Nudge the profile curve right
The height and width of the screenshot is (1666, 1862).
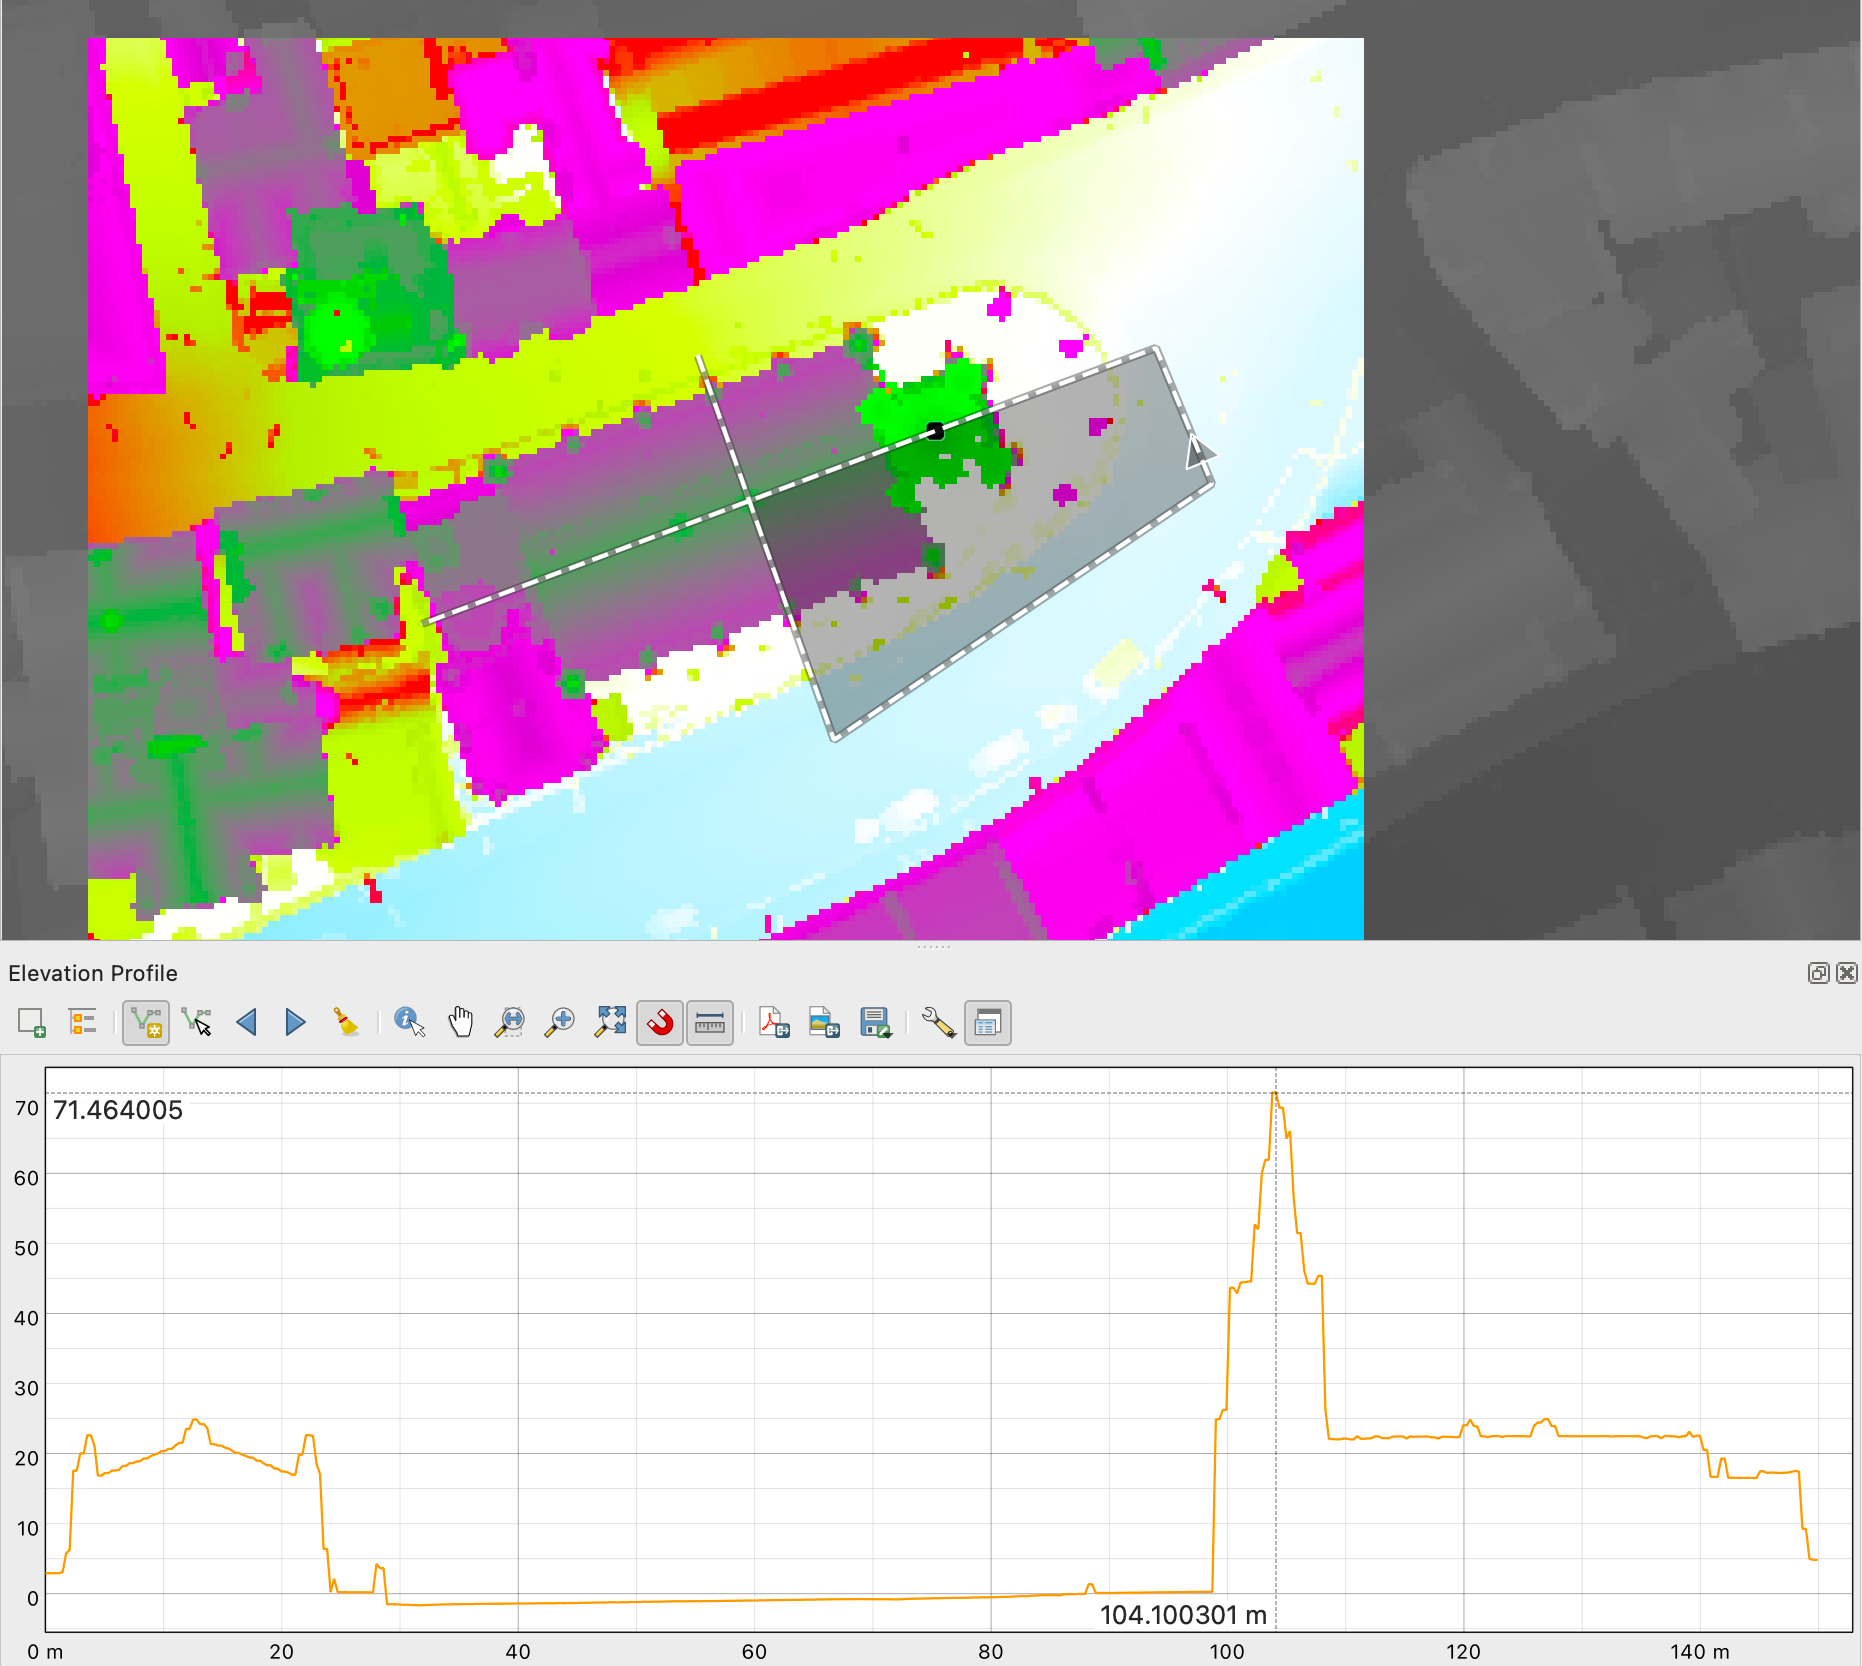pyautogui.click(x=295, y=1022)
